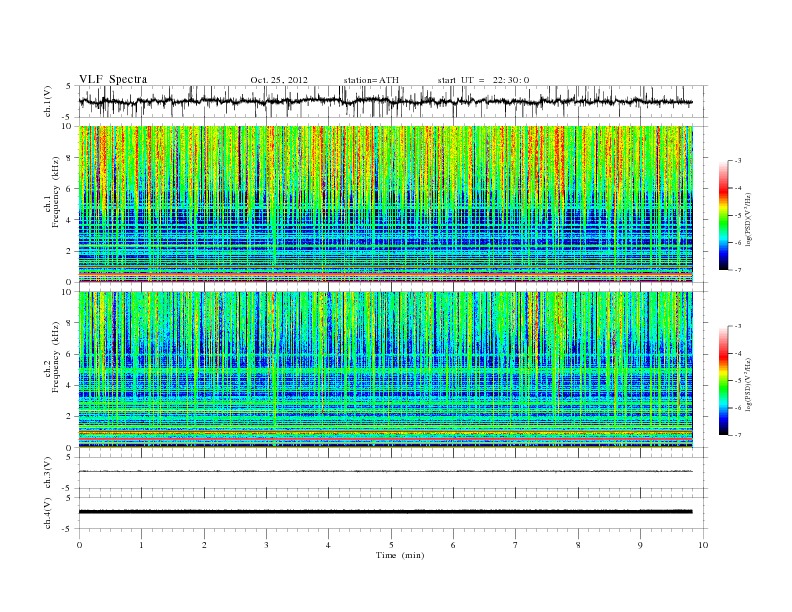Click the "ch.1(V)" waveform axis label
792x612 pixels.
coord(48,101)
